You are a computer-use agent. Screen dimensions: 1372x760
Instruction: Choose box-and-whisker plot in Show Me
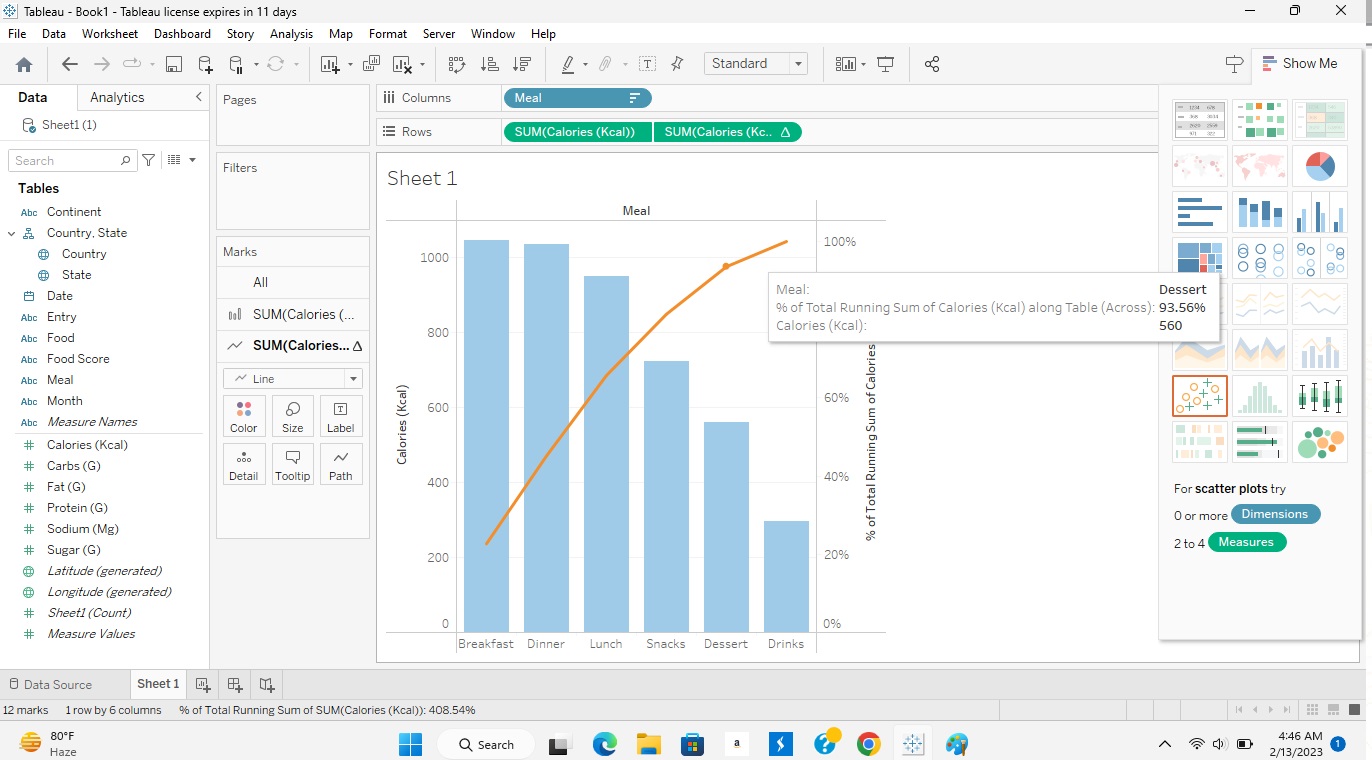[x=1319, y=395]
